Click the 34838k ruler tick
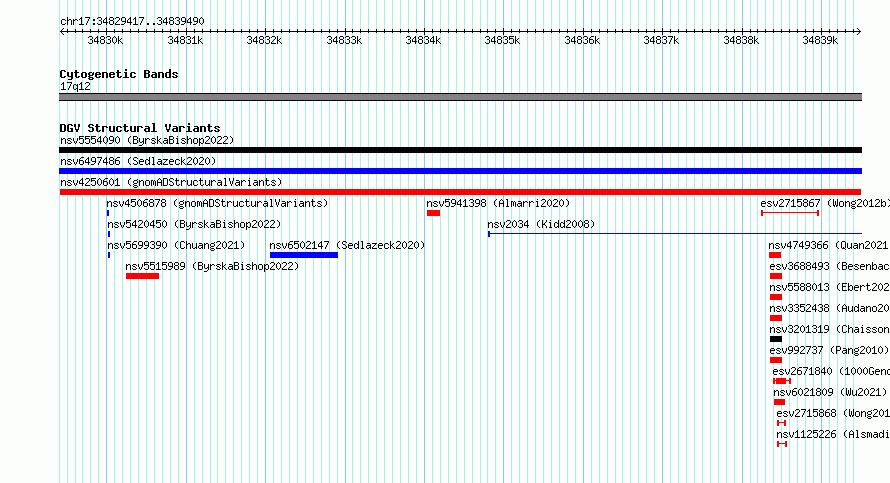Screen dimensions: 890x483 click(741, 40)
